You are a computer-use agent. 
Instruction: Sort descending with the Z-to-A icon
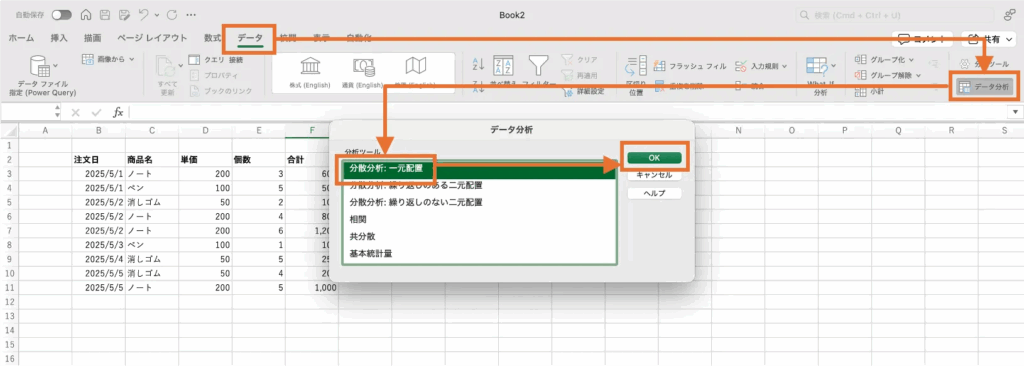click(x=478, y=86)
